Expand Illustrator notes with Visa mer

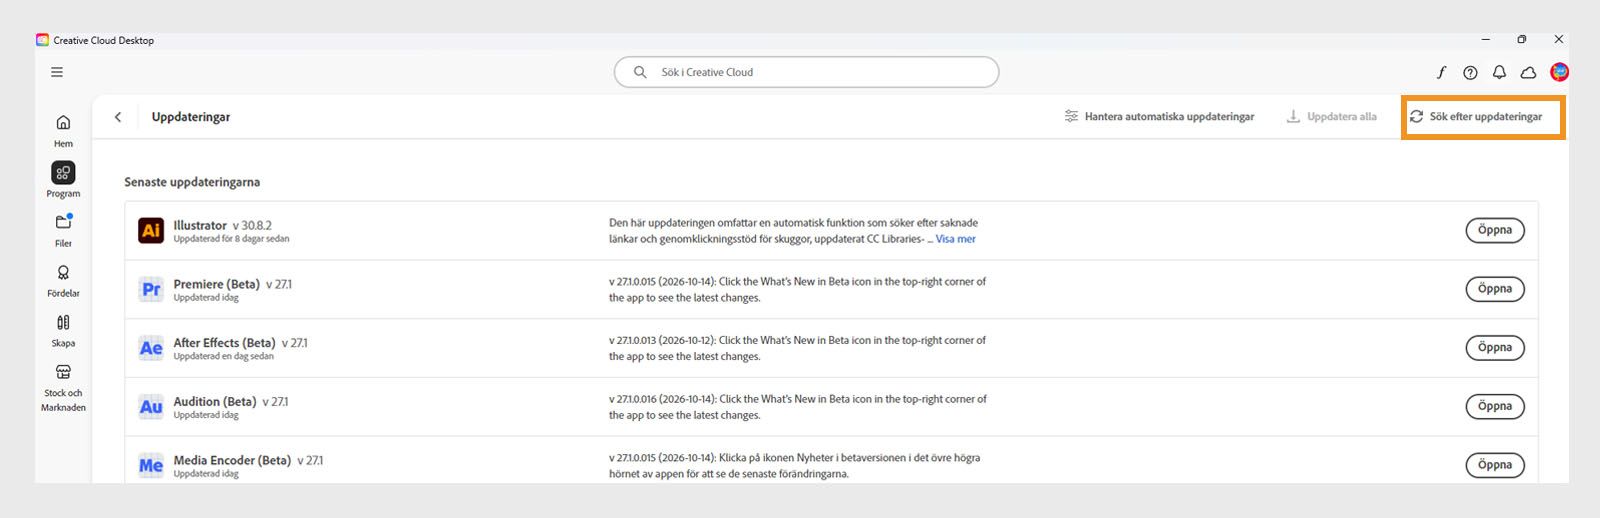955,239
